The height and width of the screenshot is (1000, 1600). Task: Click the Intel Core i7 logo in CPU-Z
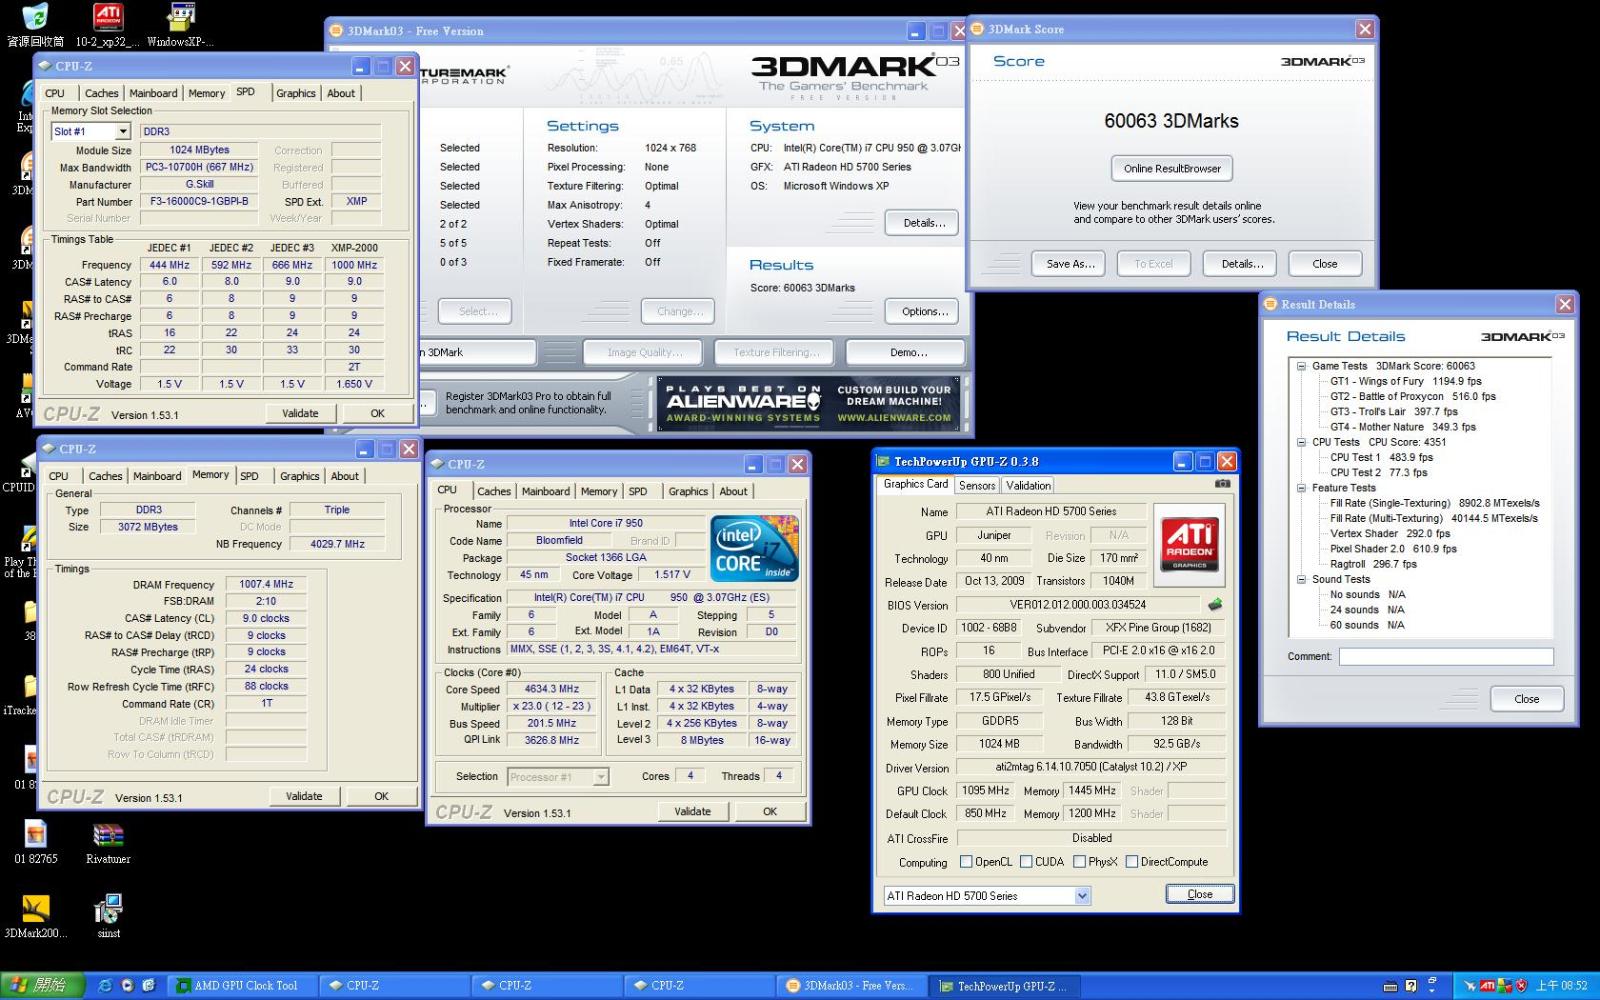(754, 548)
